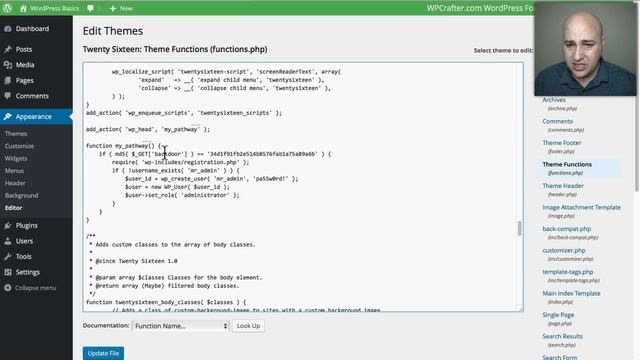Click the Pages icon
Screen dimensions: 640x360
8,80
